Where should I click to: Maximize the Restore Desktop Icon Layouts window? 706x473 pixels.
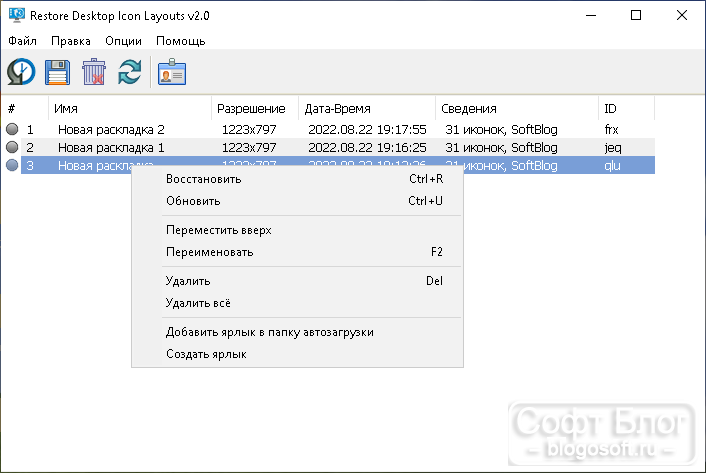636,15
